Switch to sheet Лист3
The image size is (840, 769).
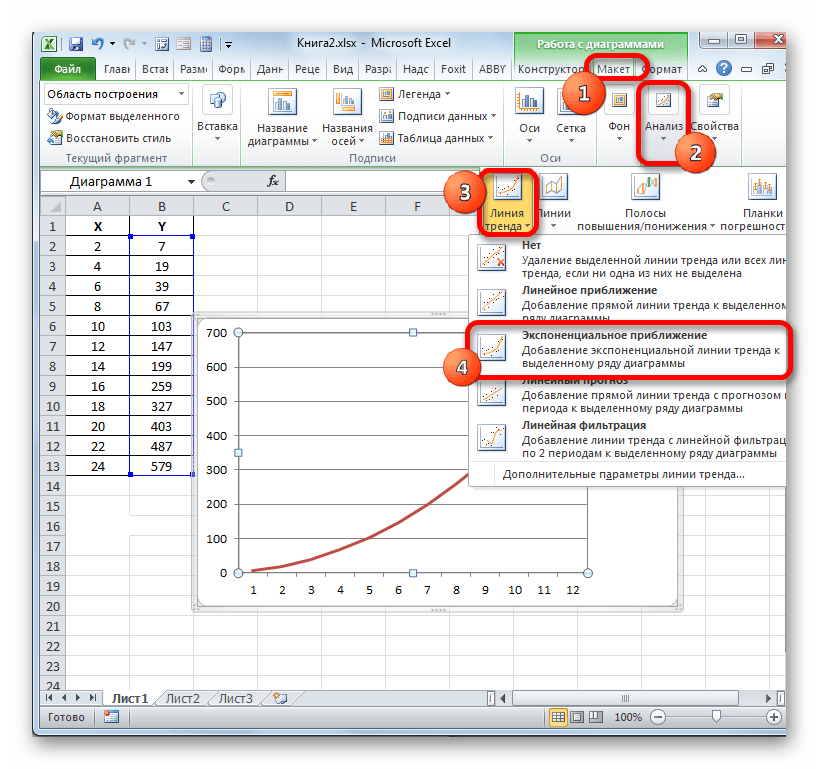[236, 698]
